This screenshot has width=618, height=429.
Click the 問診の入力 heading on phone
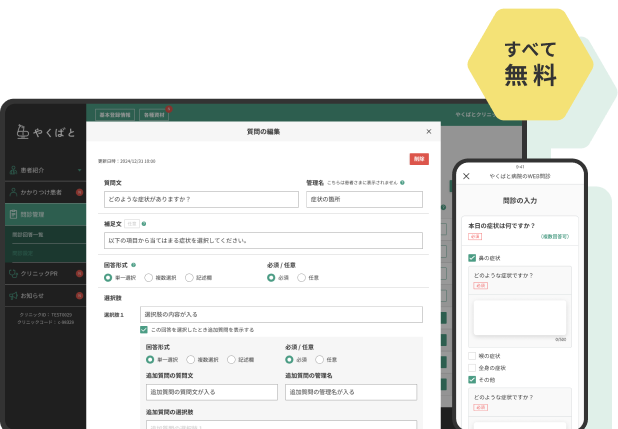pyautogui.click(x=520, y=201)
